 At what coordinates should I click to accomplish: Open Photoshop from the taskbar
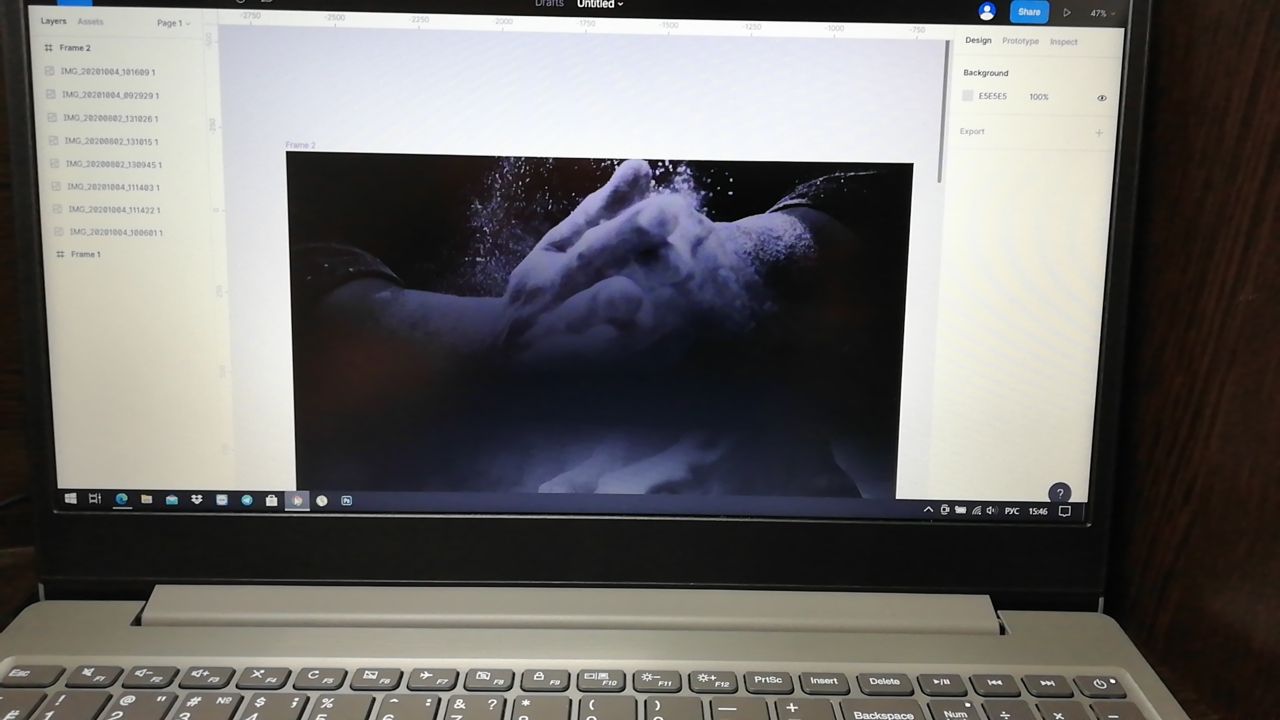346,500
